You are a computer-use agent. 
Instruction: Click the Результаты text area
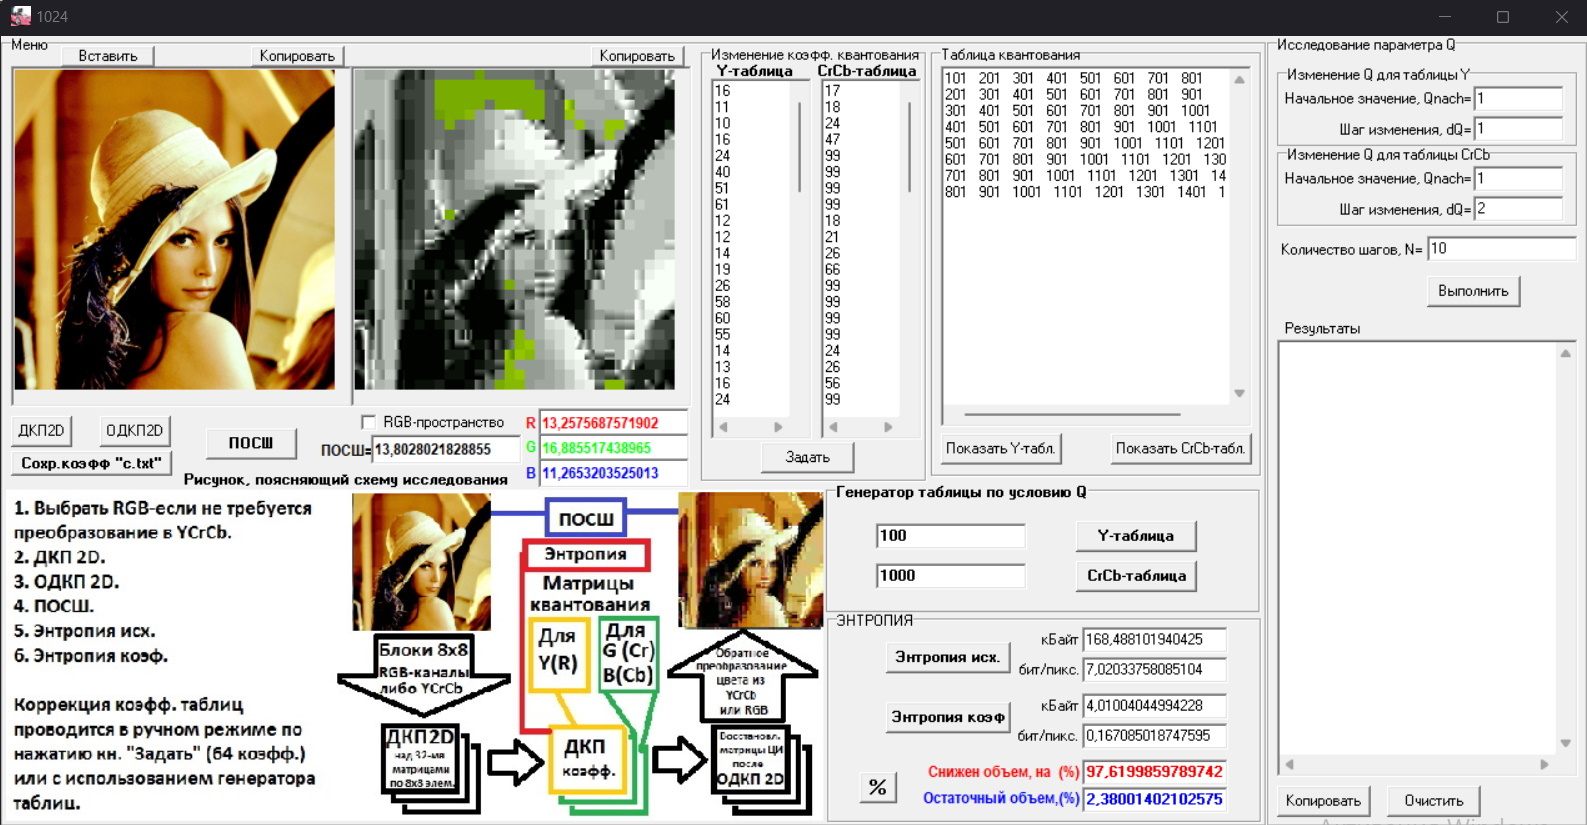[1418, 550]
